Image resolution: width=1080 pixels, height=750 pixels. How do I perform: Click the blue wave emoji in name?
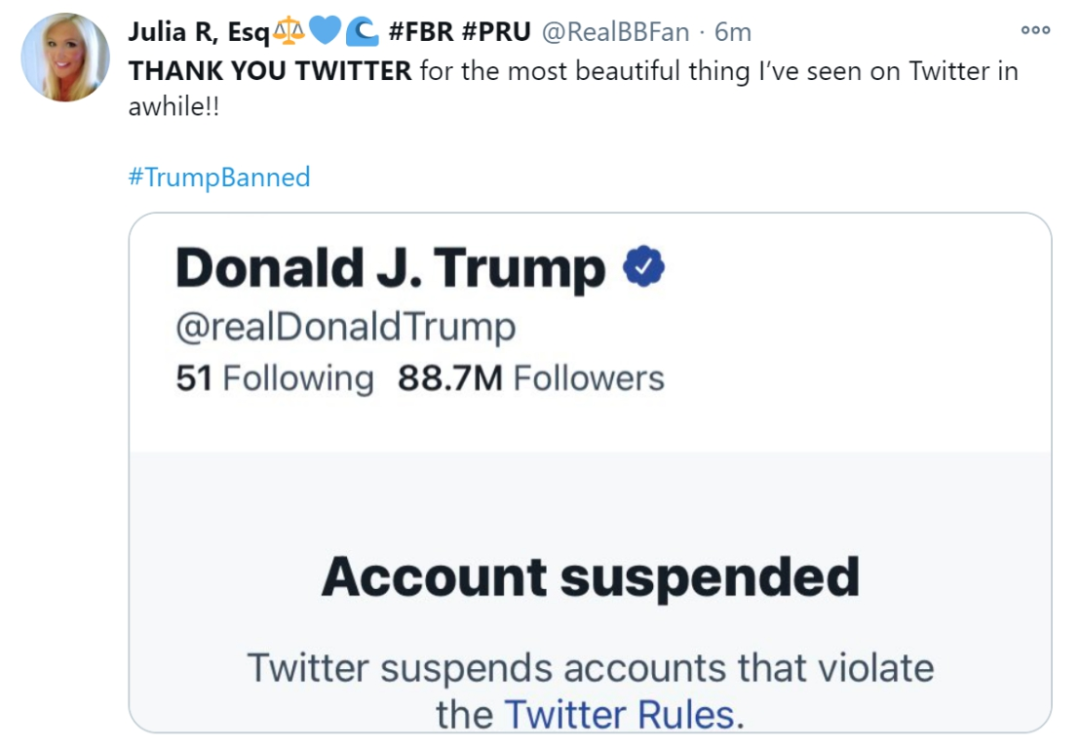click(x=361, y=32)
